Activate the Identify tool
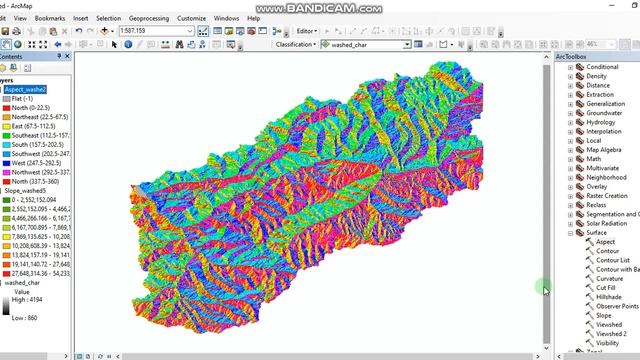 tap(128, 44)
